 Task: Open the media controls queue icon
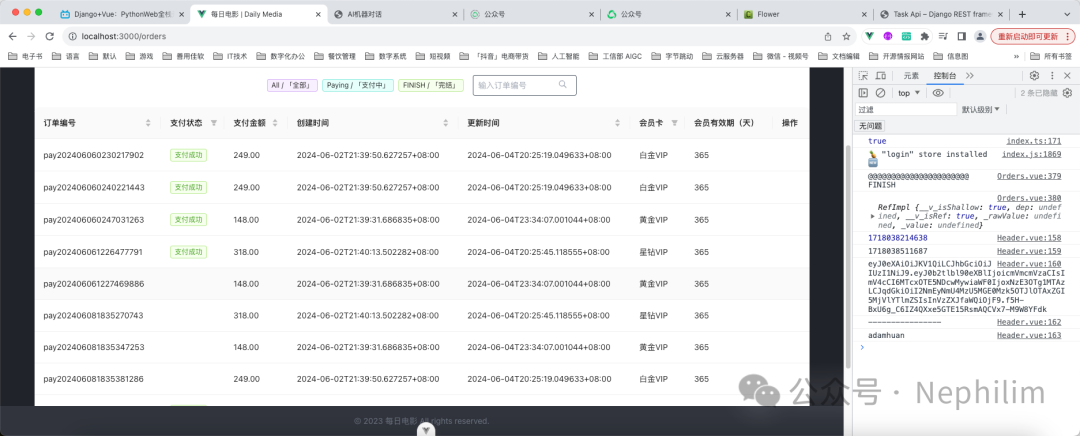point(943,36)
